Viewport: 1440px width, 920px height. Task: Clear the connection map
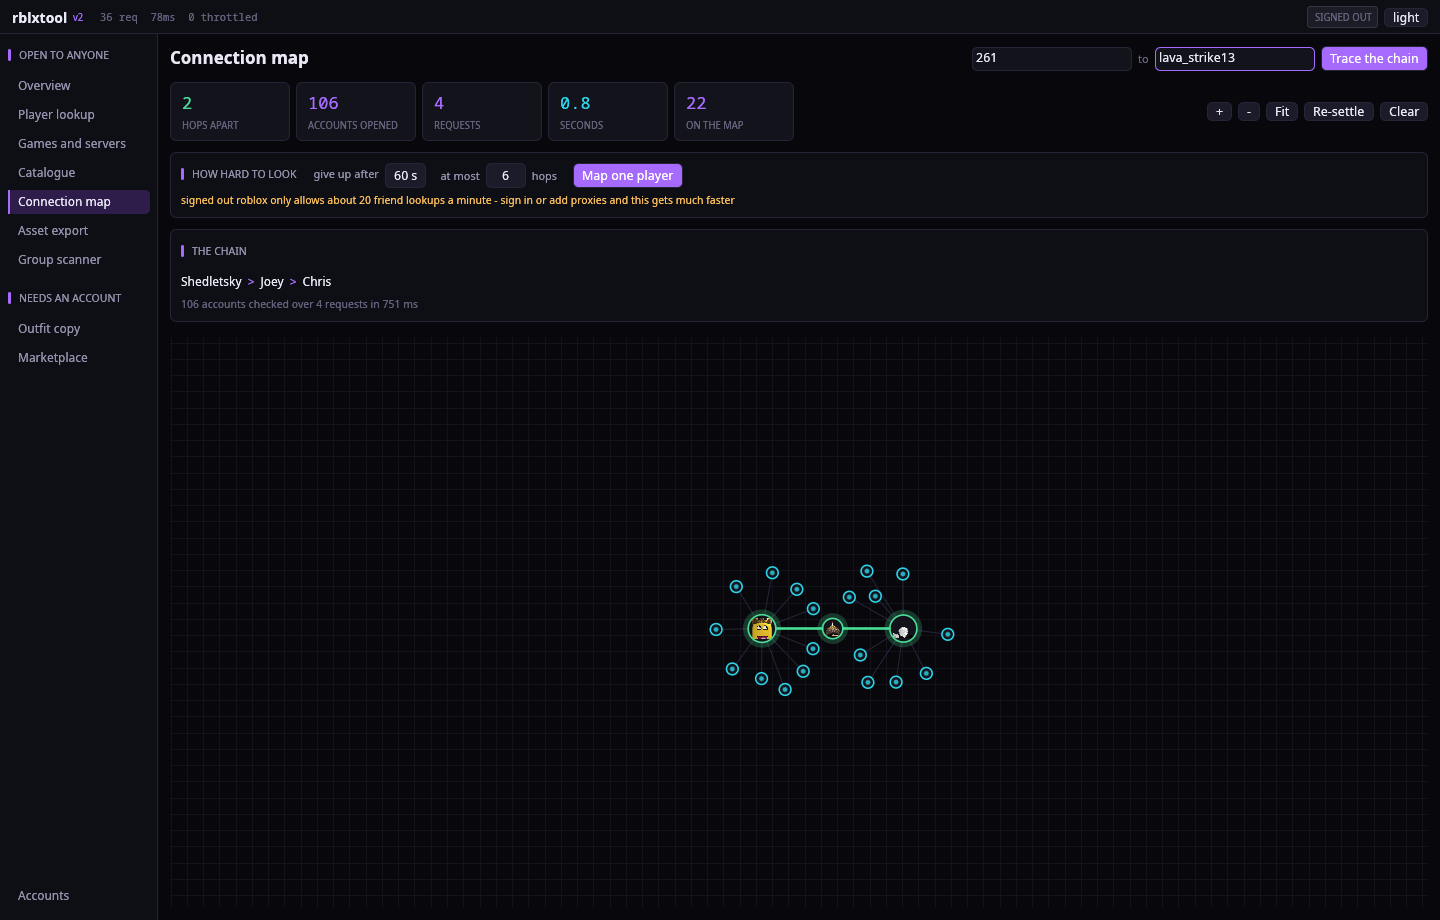1404,112
